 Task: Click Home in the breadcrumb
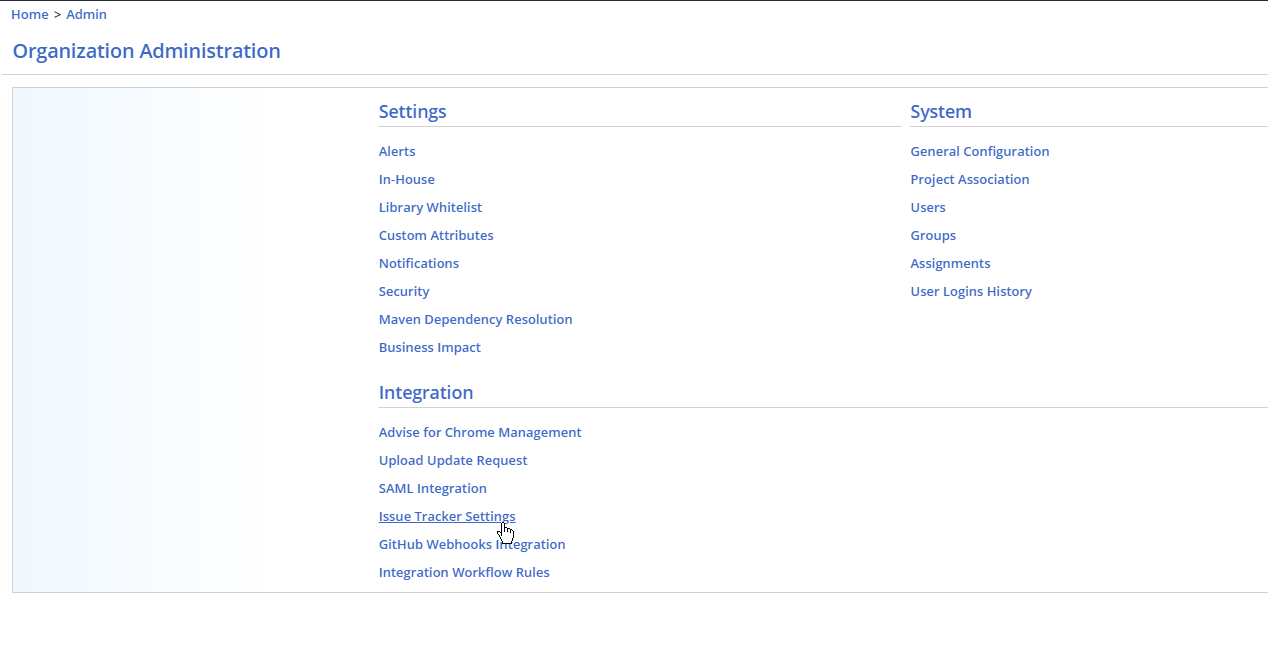point(29,15)
